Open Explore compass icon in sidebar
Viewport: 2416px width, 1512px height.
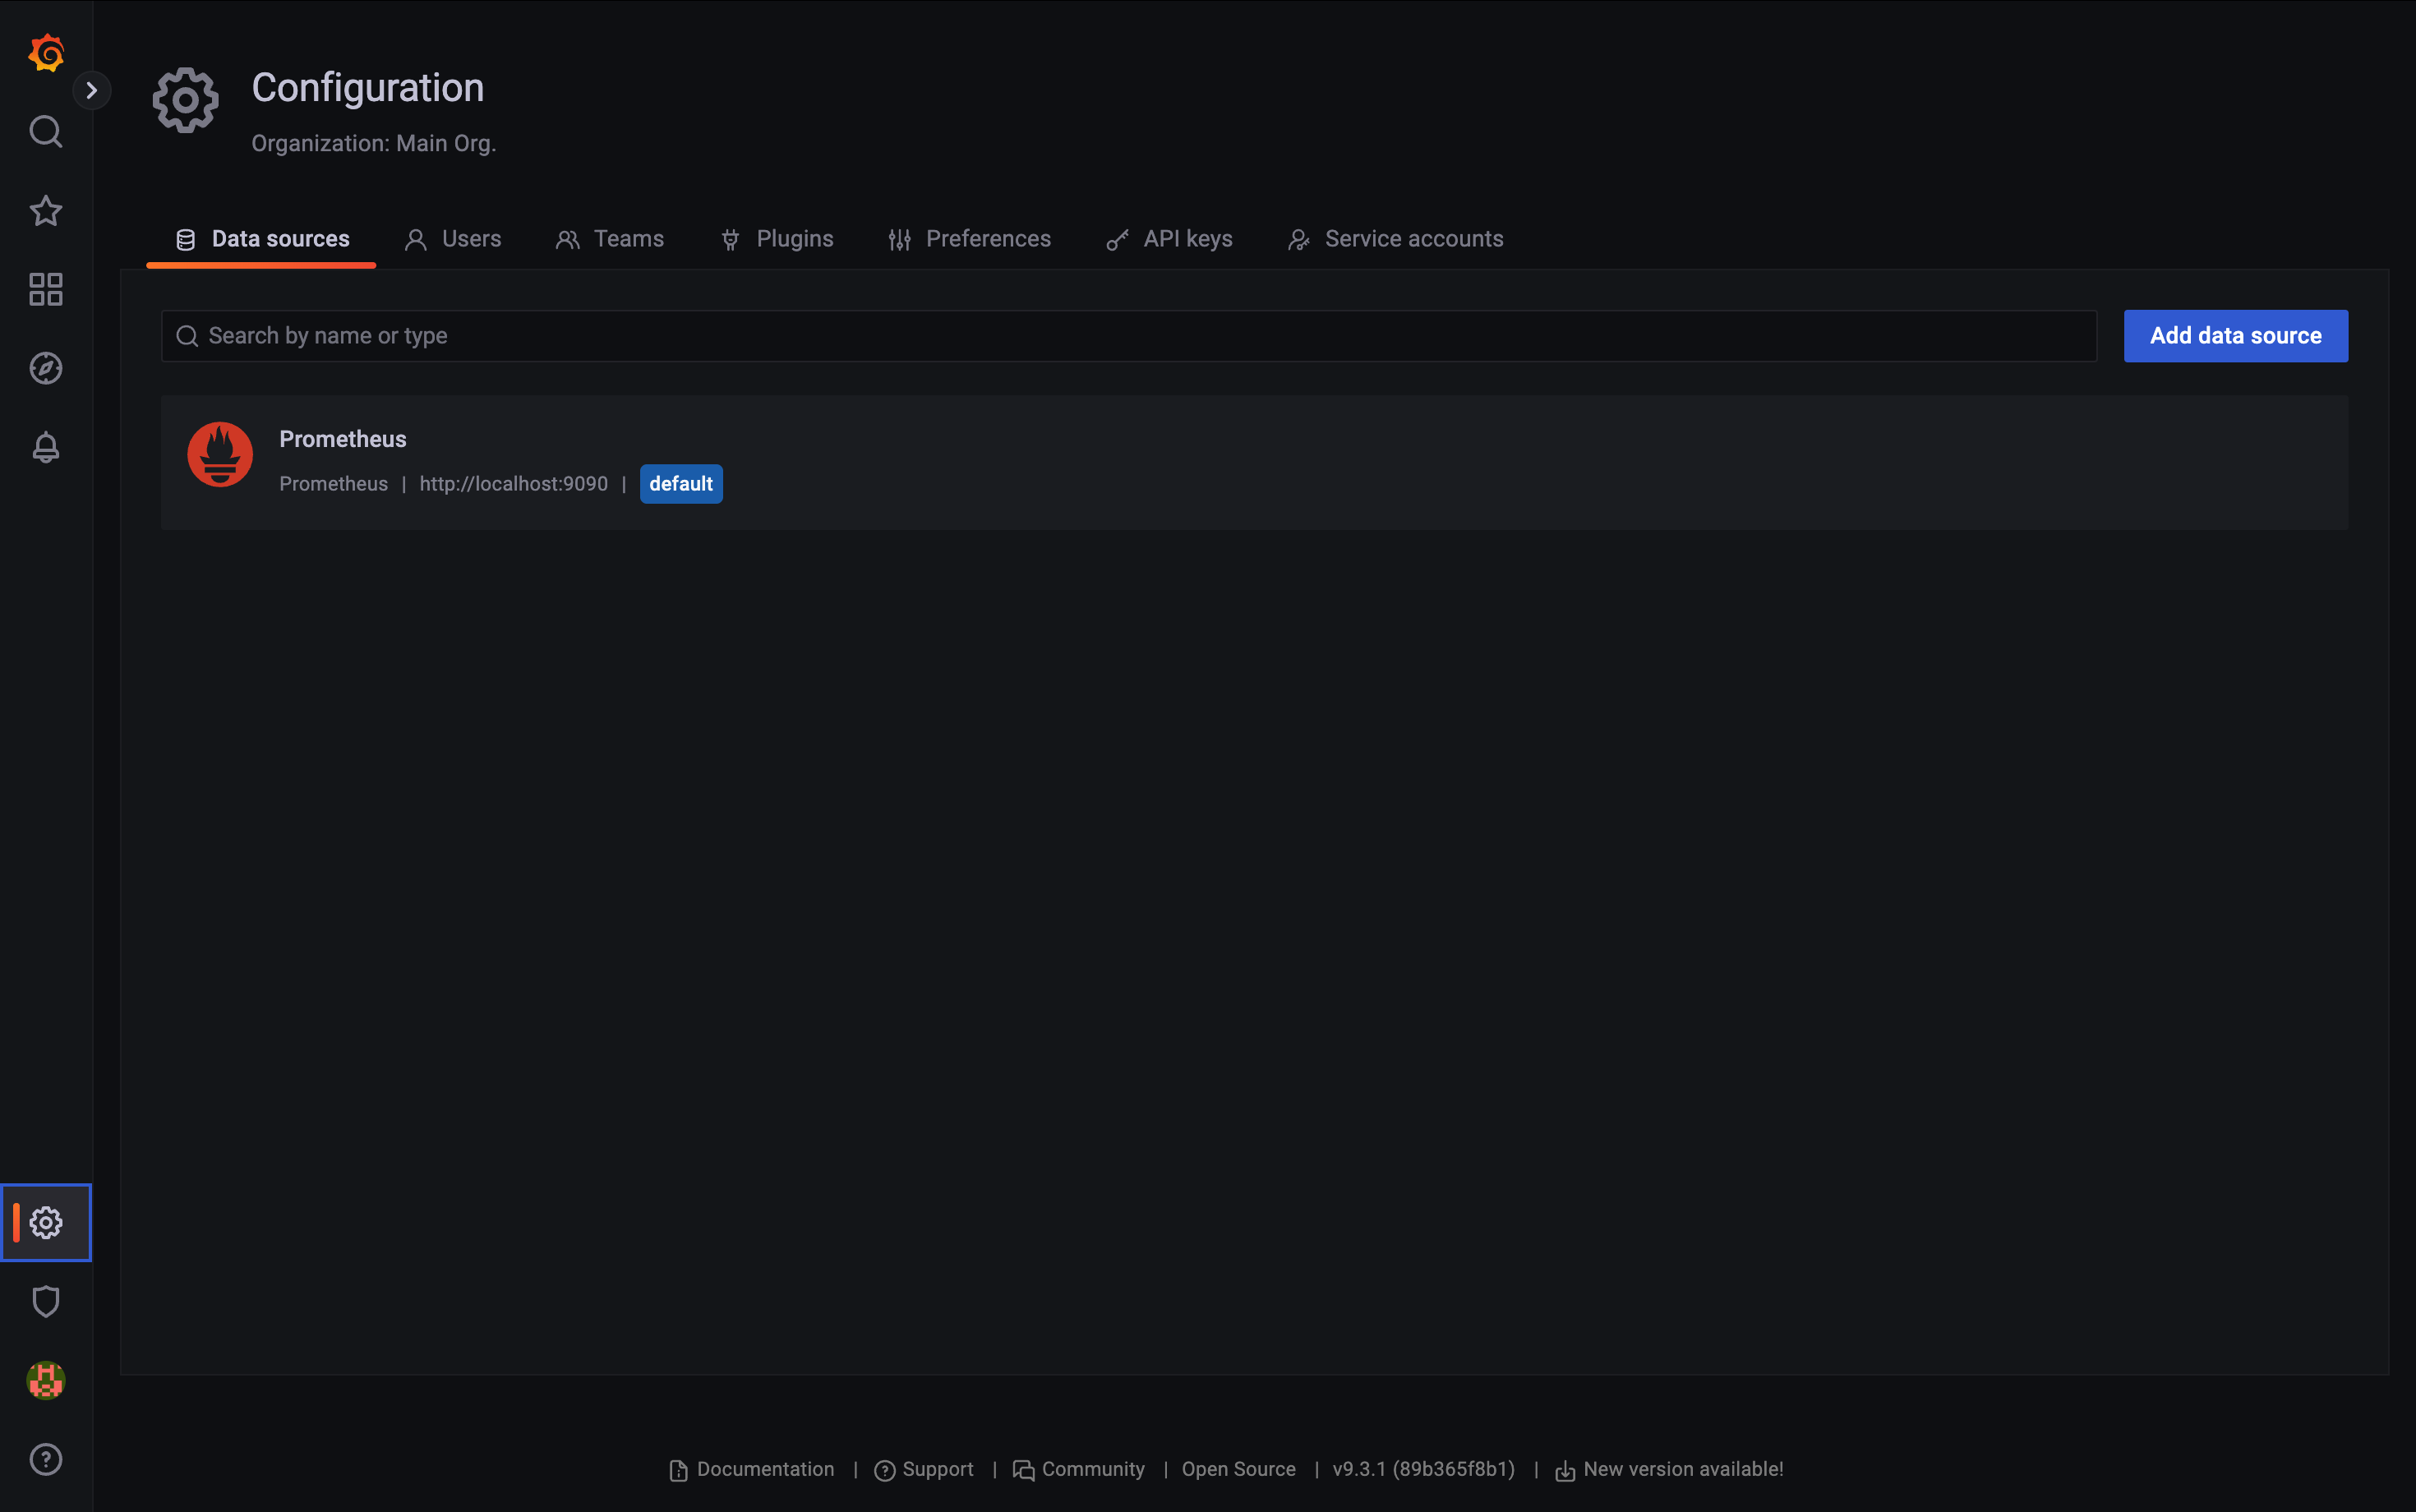(x=46, y=369)
